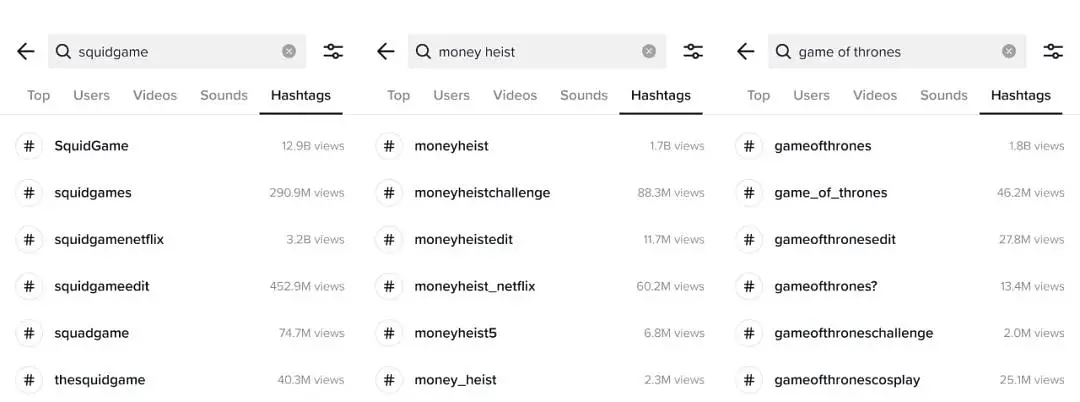Image resolution: width=1080 pixels, height=402 pixels.
Task: Select Hashtags tab in game of thrones results
Action: (x=1021, y=96)
